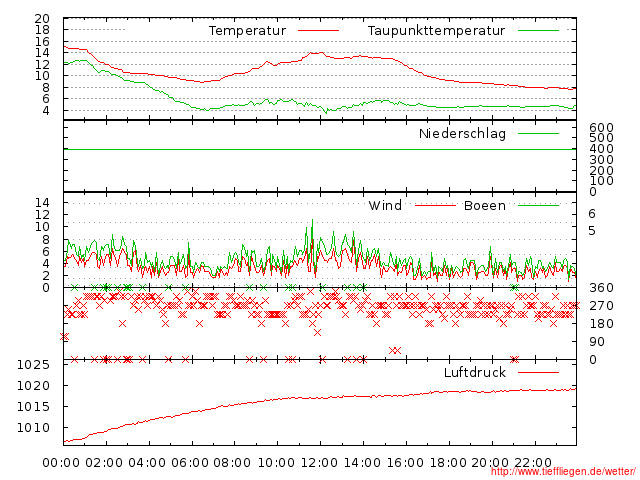Click the 500 precipitation axis value
Viewport: 640px width, 480px height.
point(601,138)
